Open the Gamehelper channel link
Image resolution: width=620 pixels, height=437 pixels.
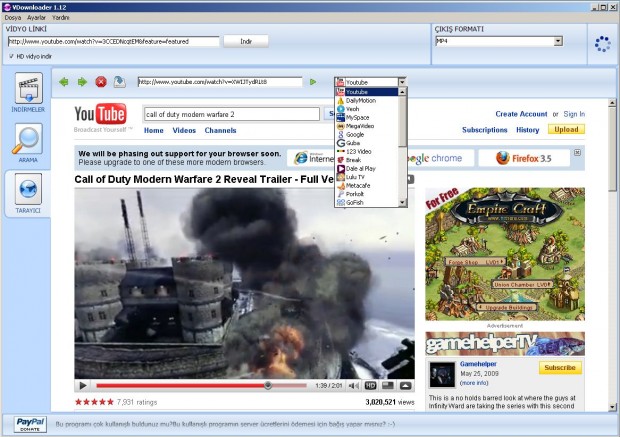[x=478, y=364]
